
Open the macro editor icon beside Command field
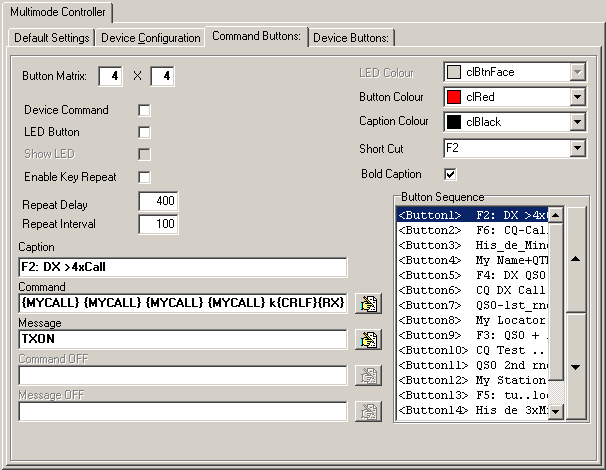[368, 303]
